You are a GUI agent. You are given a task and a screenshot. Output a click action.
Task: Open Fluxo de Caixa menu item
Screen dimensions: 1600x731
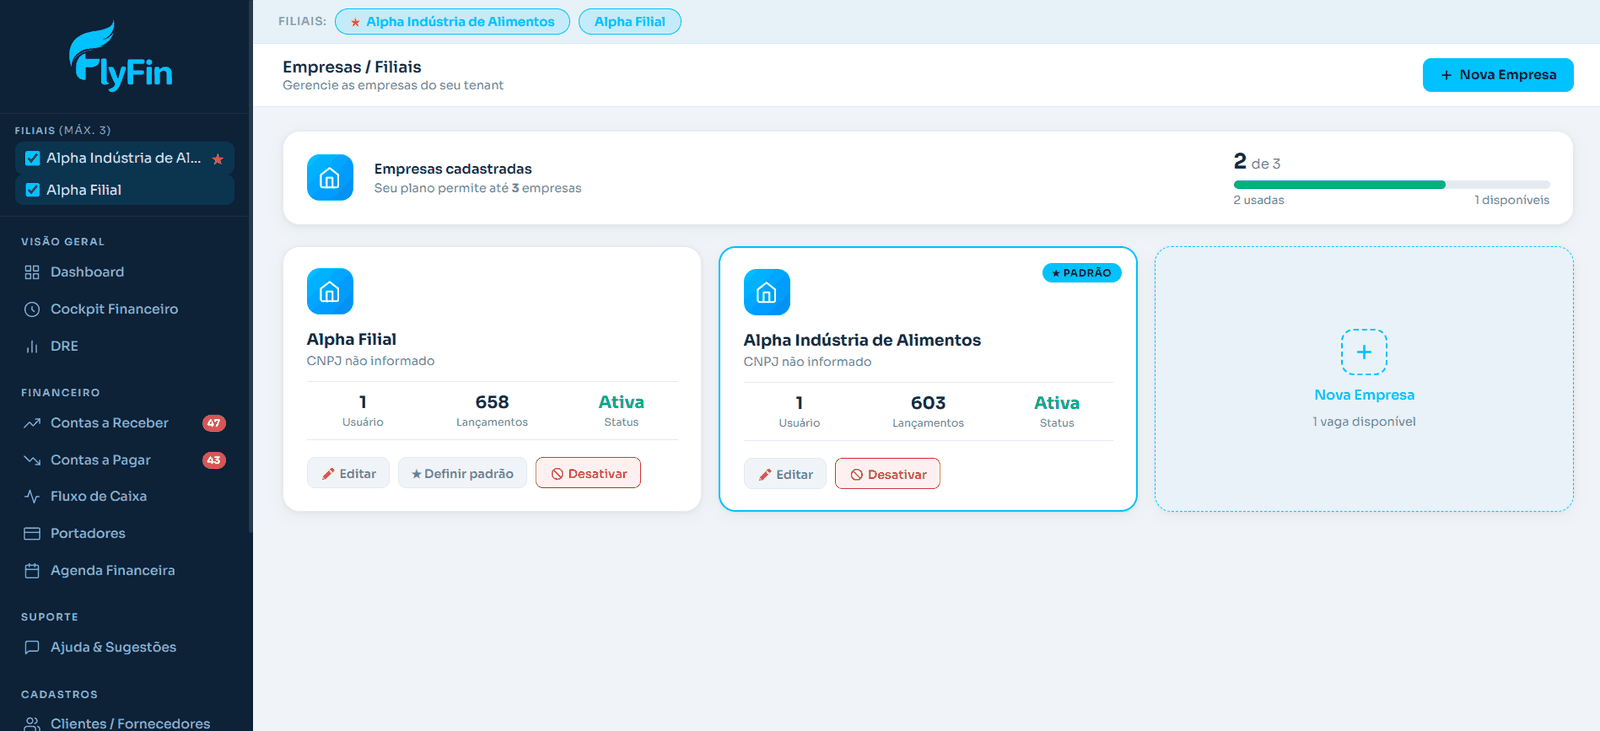[125, 496]
